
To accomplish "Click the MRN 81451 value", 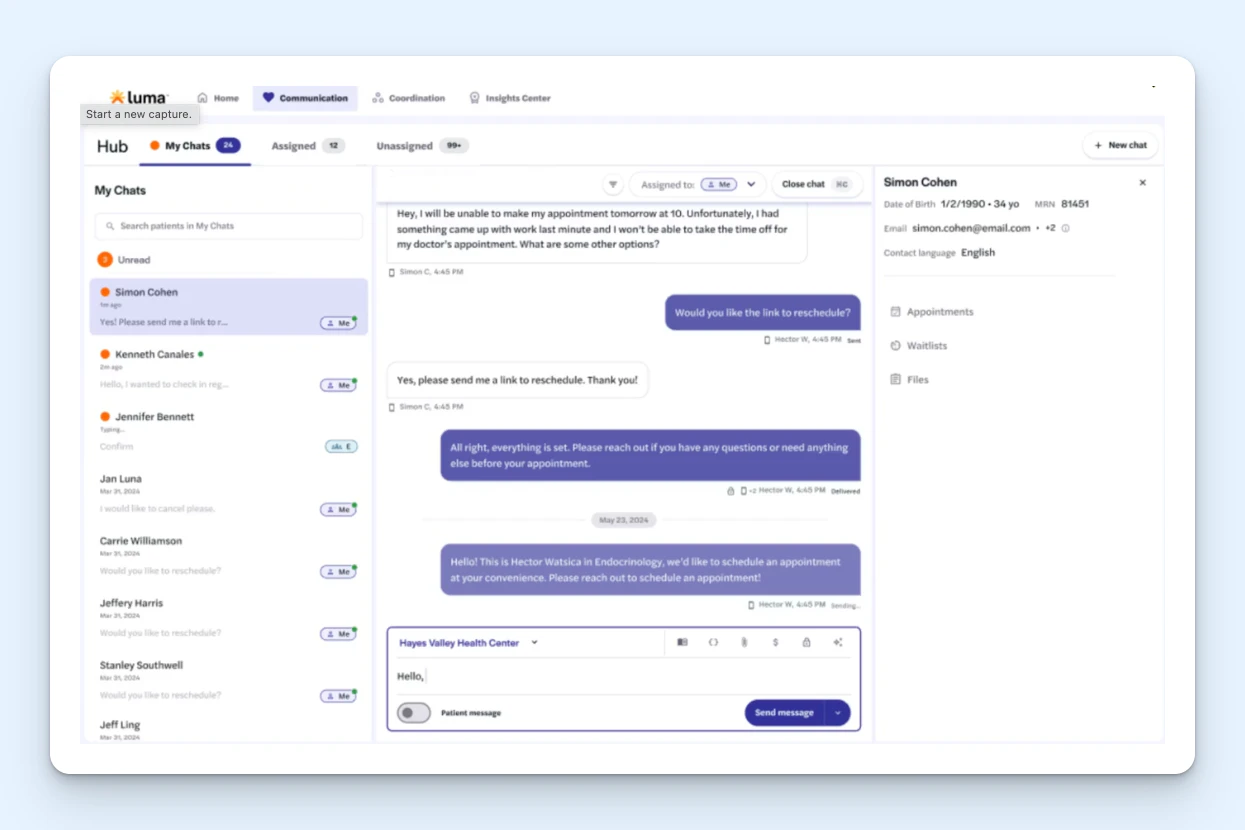I will (x=1075, y=204).
